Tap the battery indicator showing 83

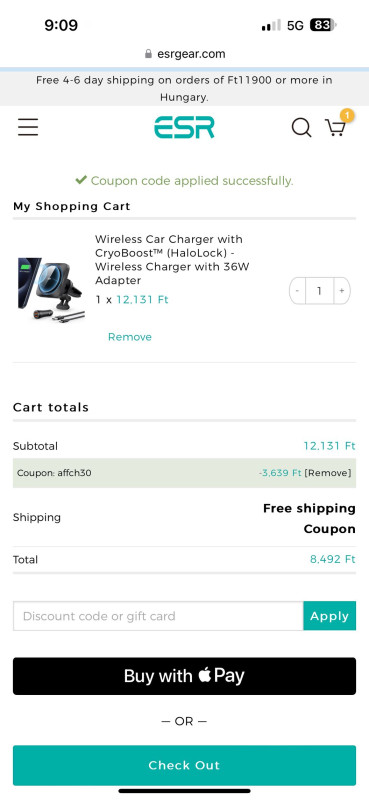[x=323, y=25]
